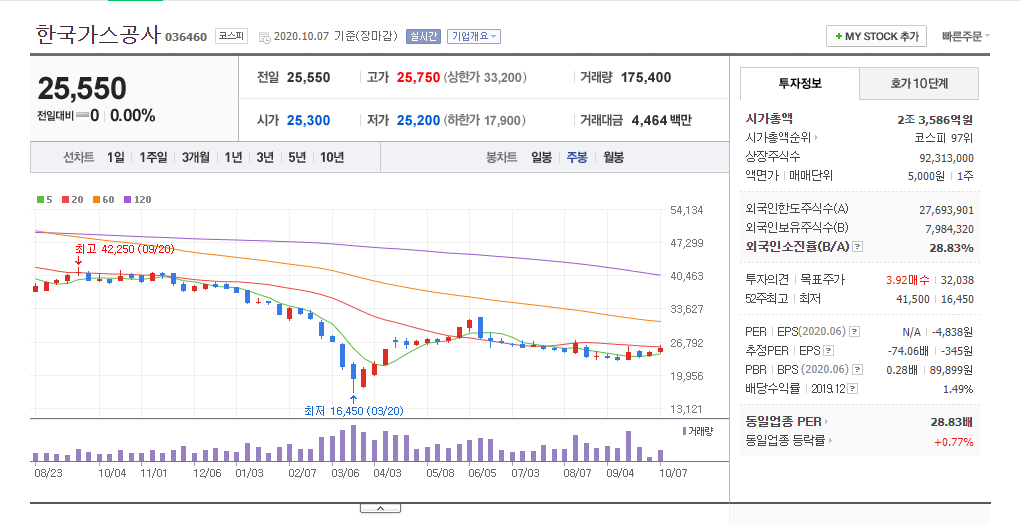Viewport: 1021px width, 524px height.
Task: Show the 일봉 candle chart
Action: coord(542,157)
